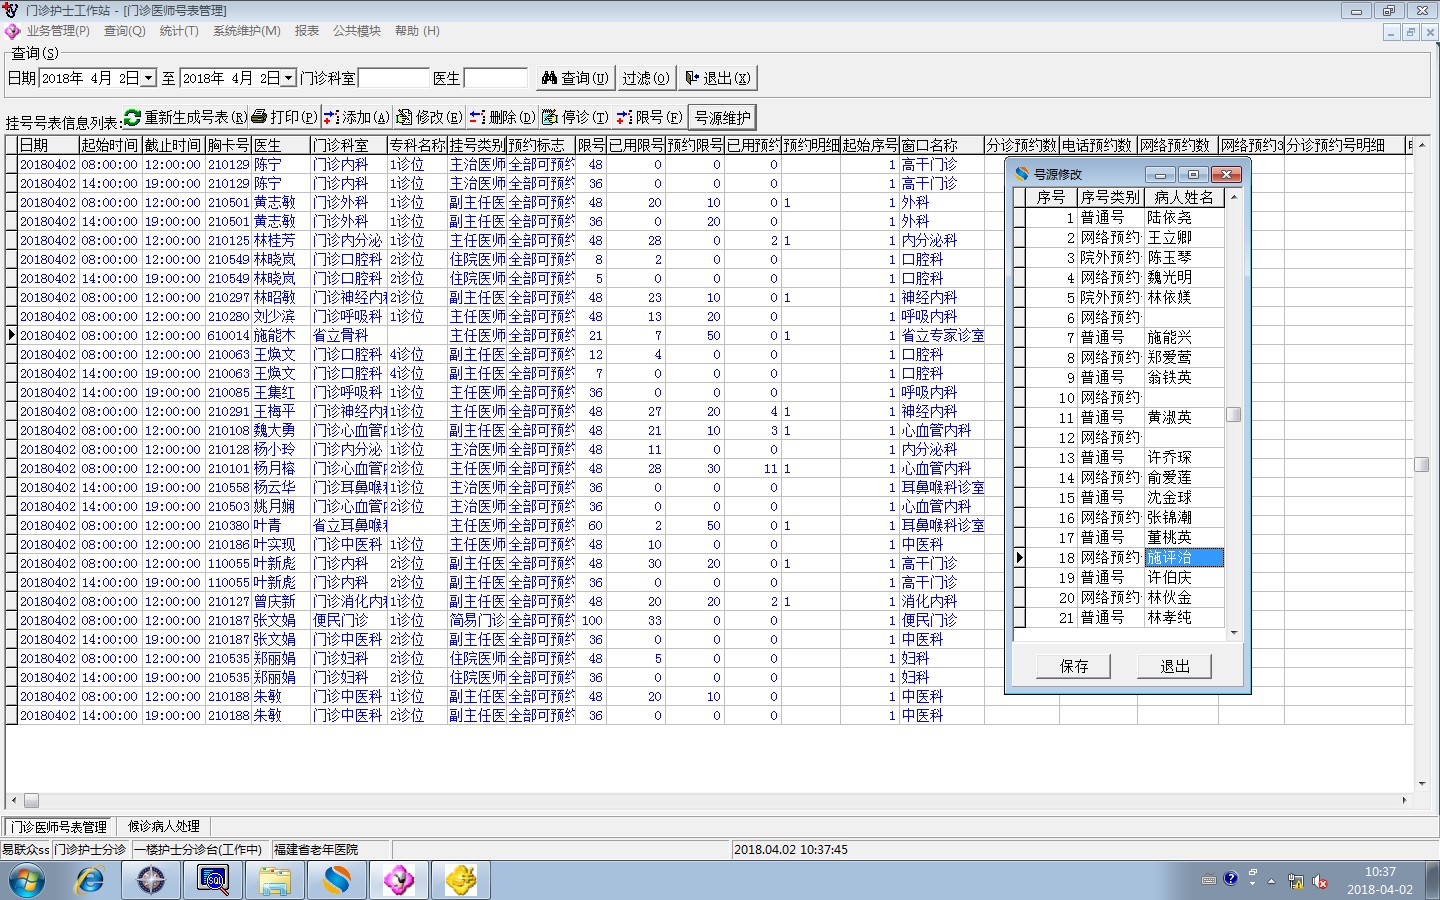Switch to the pink flower taskbar application
Screen dimensions: 1440x900
click(399, 881)
